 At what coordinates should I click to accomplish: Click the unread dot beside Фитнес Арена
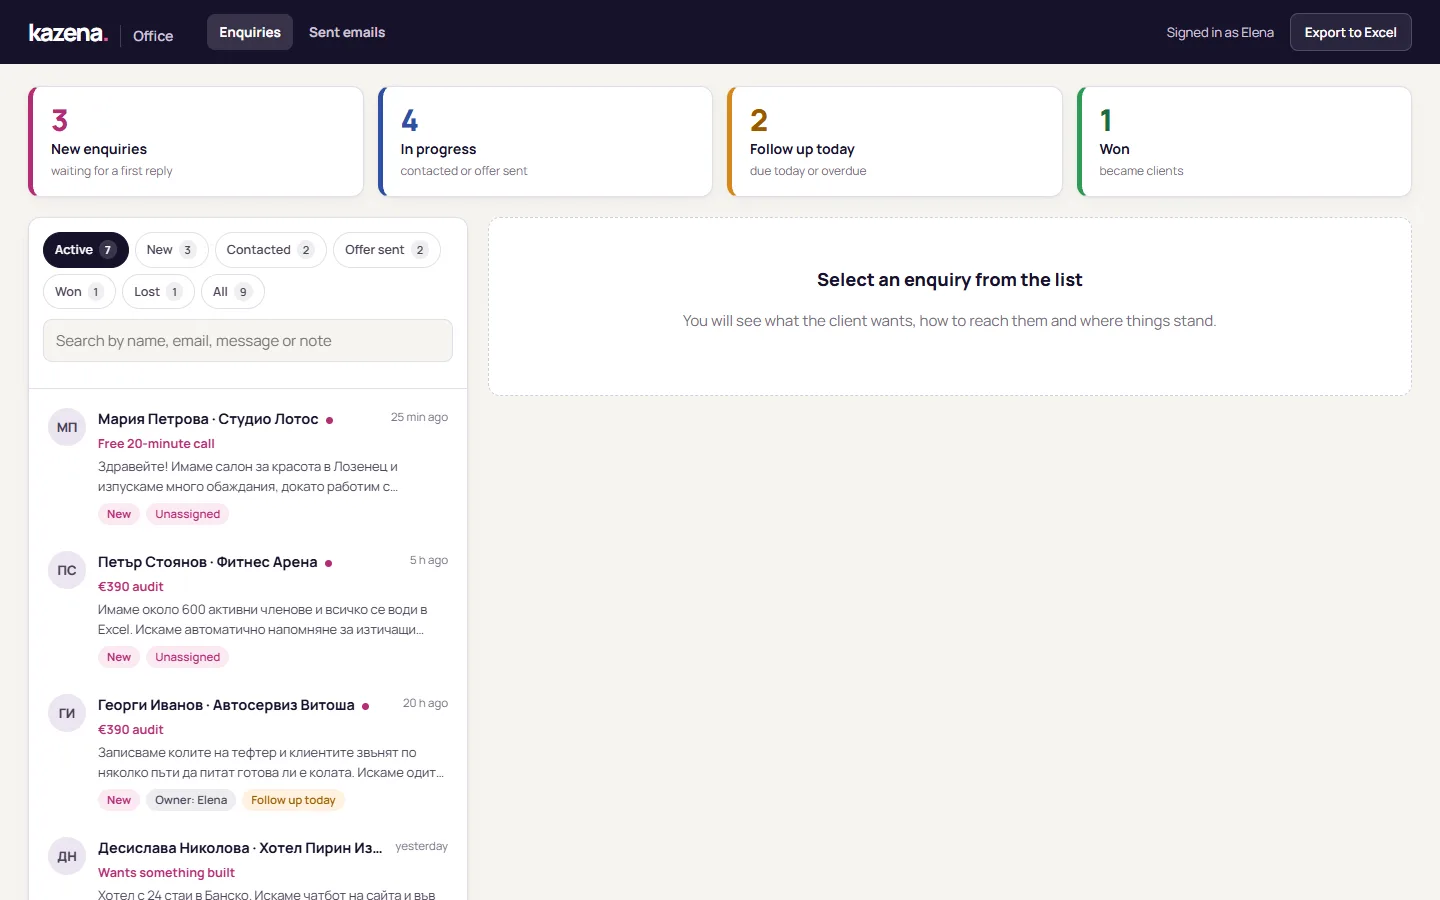pyautogui.click(x=329, y=563)
